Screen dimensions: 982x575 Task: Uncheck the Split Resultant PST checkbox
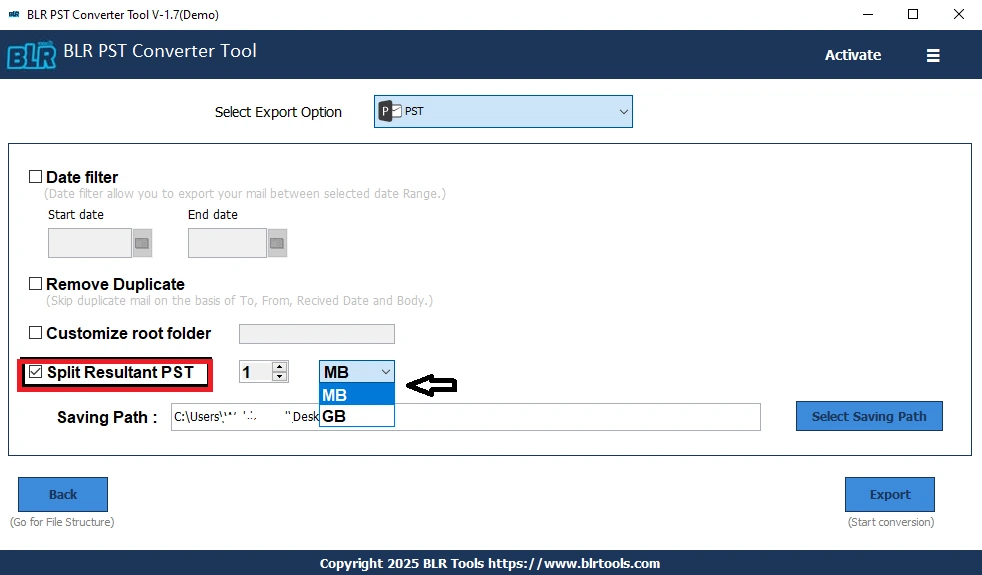[x=36, y=372]
